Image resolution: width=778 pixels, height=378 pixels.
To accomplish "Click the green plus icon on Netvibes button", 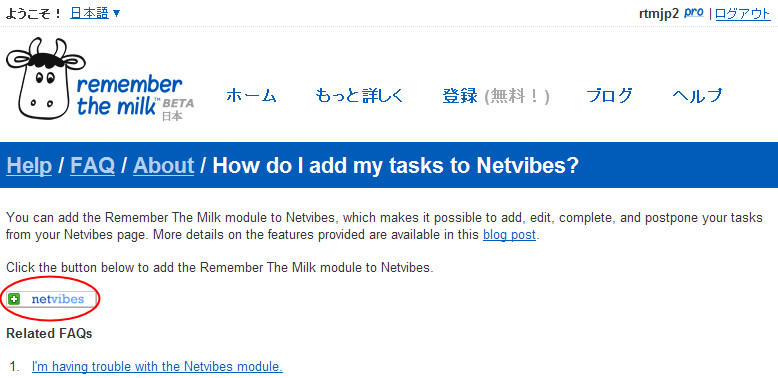I will pyautogui.click(x=14, y=299).
